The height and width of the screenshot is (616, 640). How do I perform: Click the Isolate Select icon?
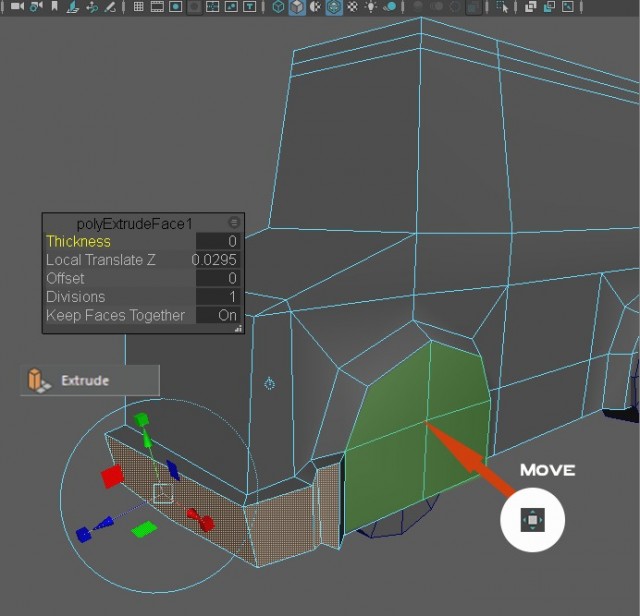(502, 7)
